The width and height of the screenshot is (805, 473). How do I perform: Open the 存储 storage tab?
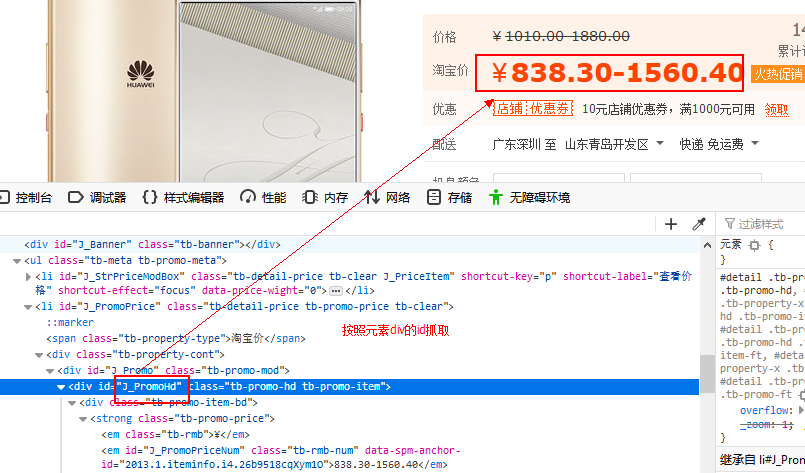(x=449, y=198)
